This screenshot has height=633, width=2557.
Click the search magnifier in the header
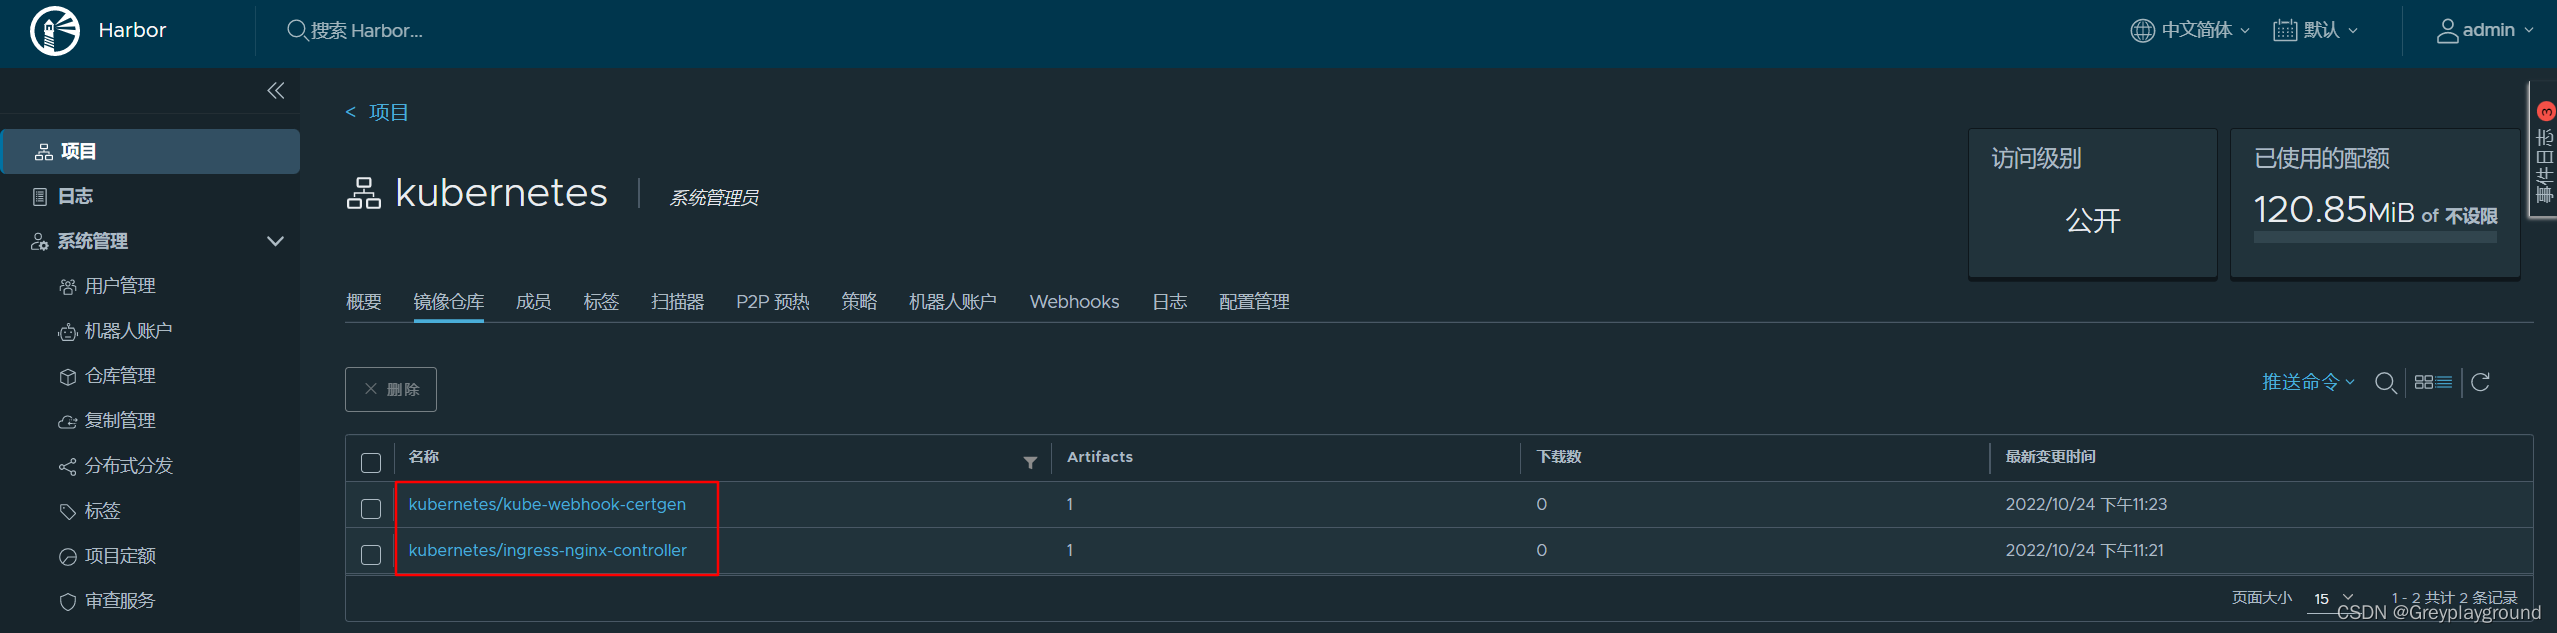point(297,30)
